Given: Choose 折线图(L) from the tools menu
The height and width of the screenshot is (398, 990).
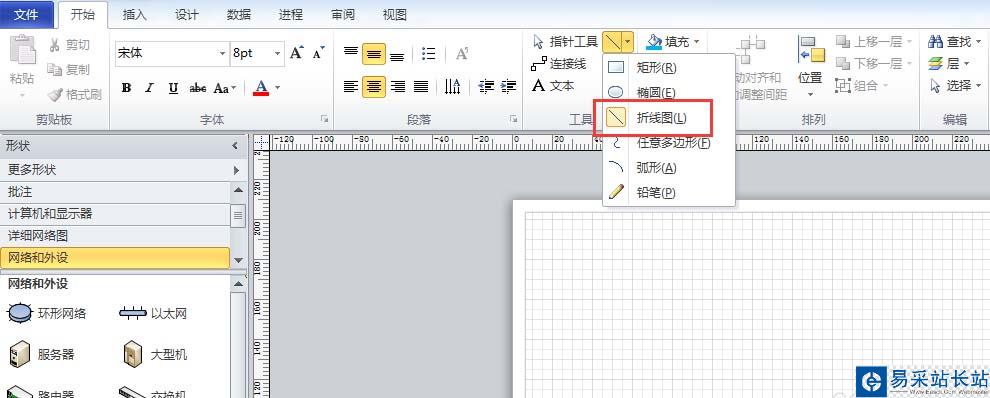Looking at the screenshot, I should [x=669, y=118].
